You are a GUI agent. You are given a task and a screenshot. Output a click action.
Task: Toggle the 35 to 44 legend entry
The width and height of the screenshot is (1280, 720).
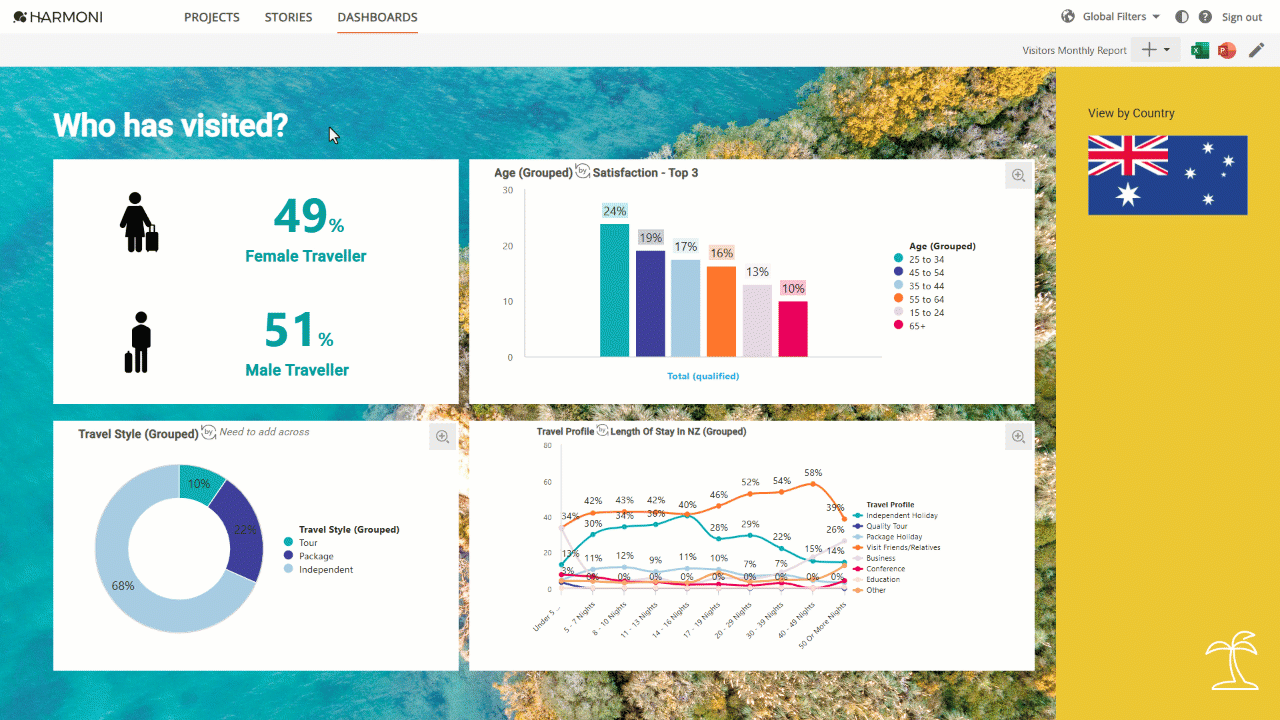920,286
